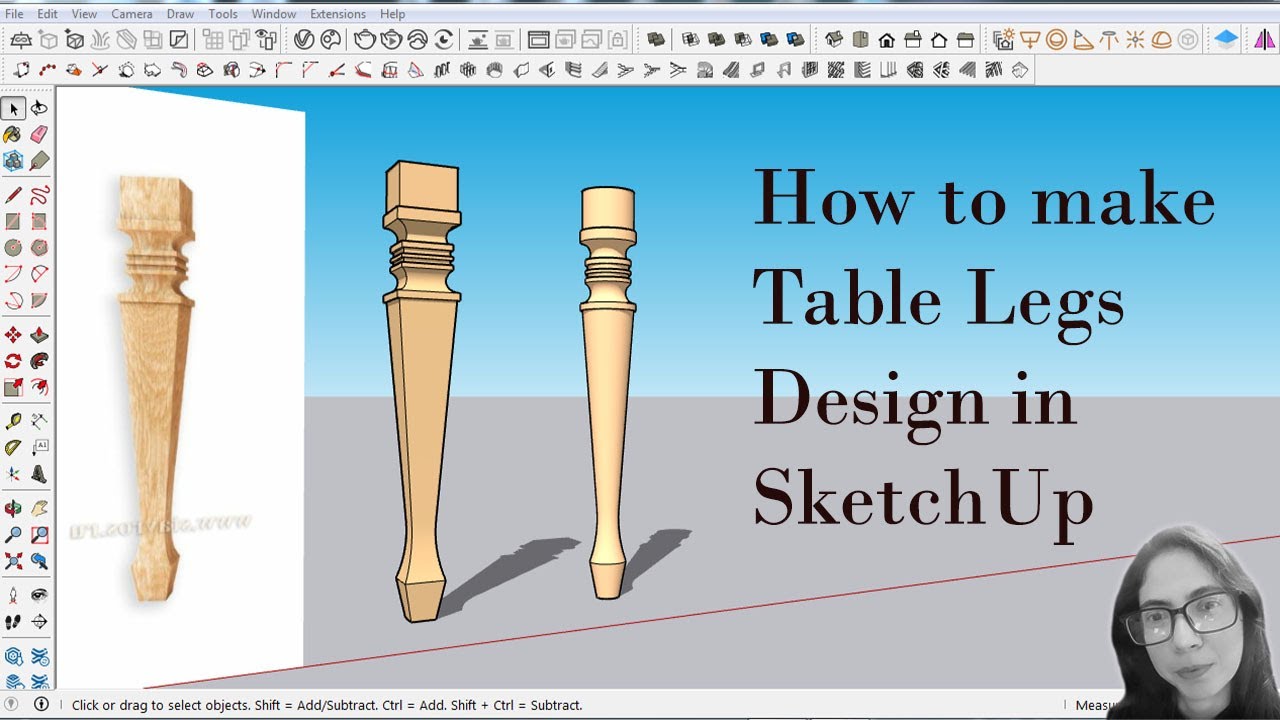Open the Extensions menu
This screenshot has height=720, width=1280.
(338, 14)
